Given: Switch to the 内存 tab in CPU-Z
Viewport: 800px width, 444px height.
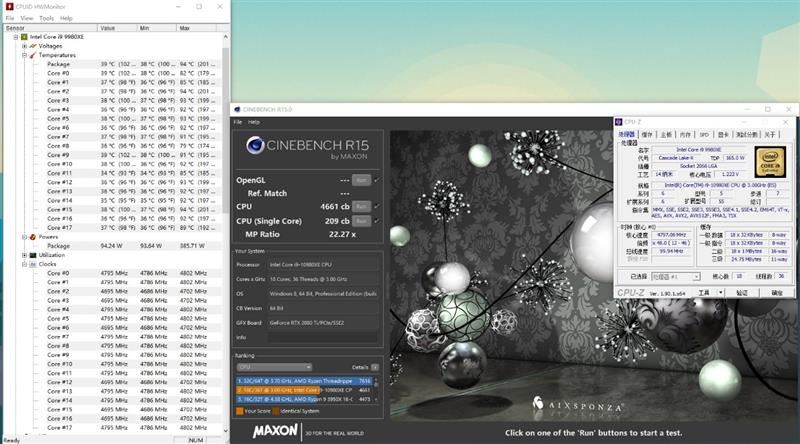Looking at the screenshot, I should [x=685, y=134].
